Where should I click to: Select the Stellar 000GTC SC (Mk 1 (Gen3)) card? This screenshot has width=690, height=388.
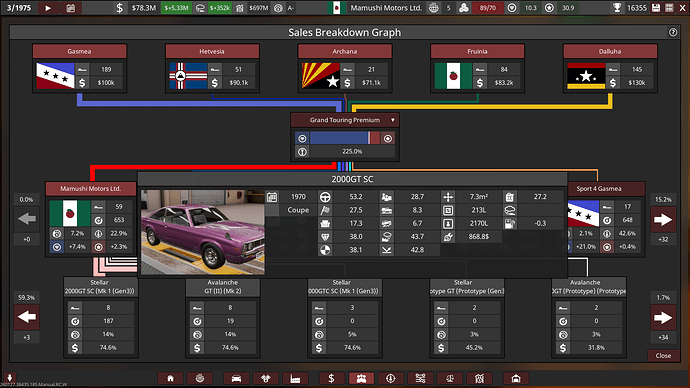(x=345, y=317)
